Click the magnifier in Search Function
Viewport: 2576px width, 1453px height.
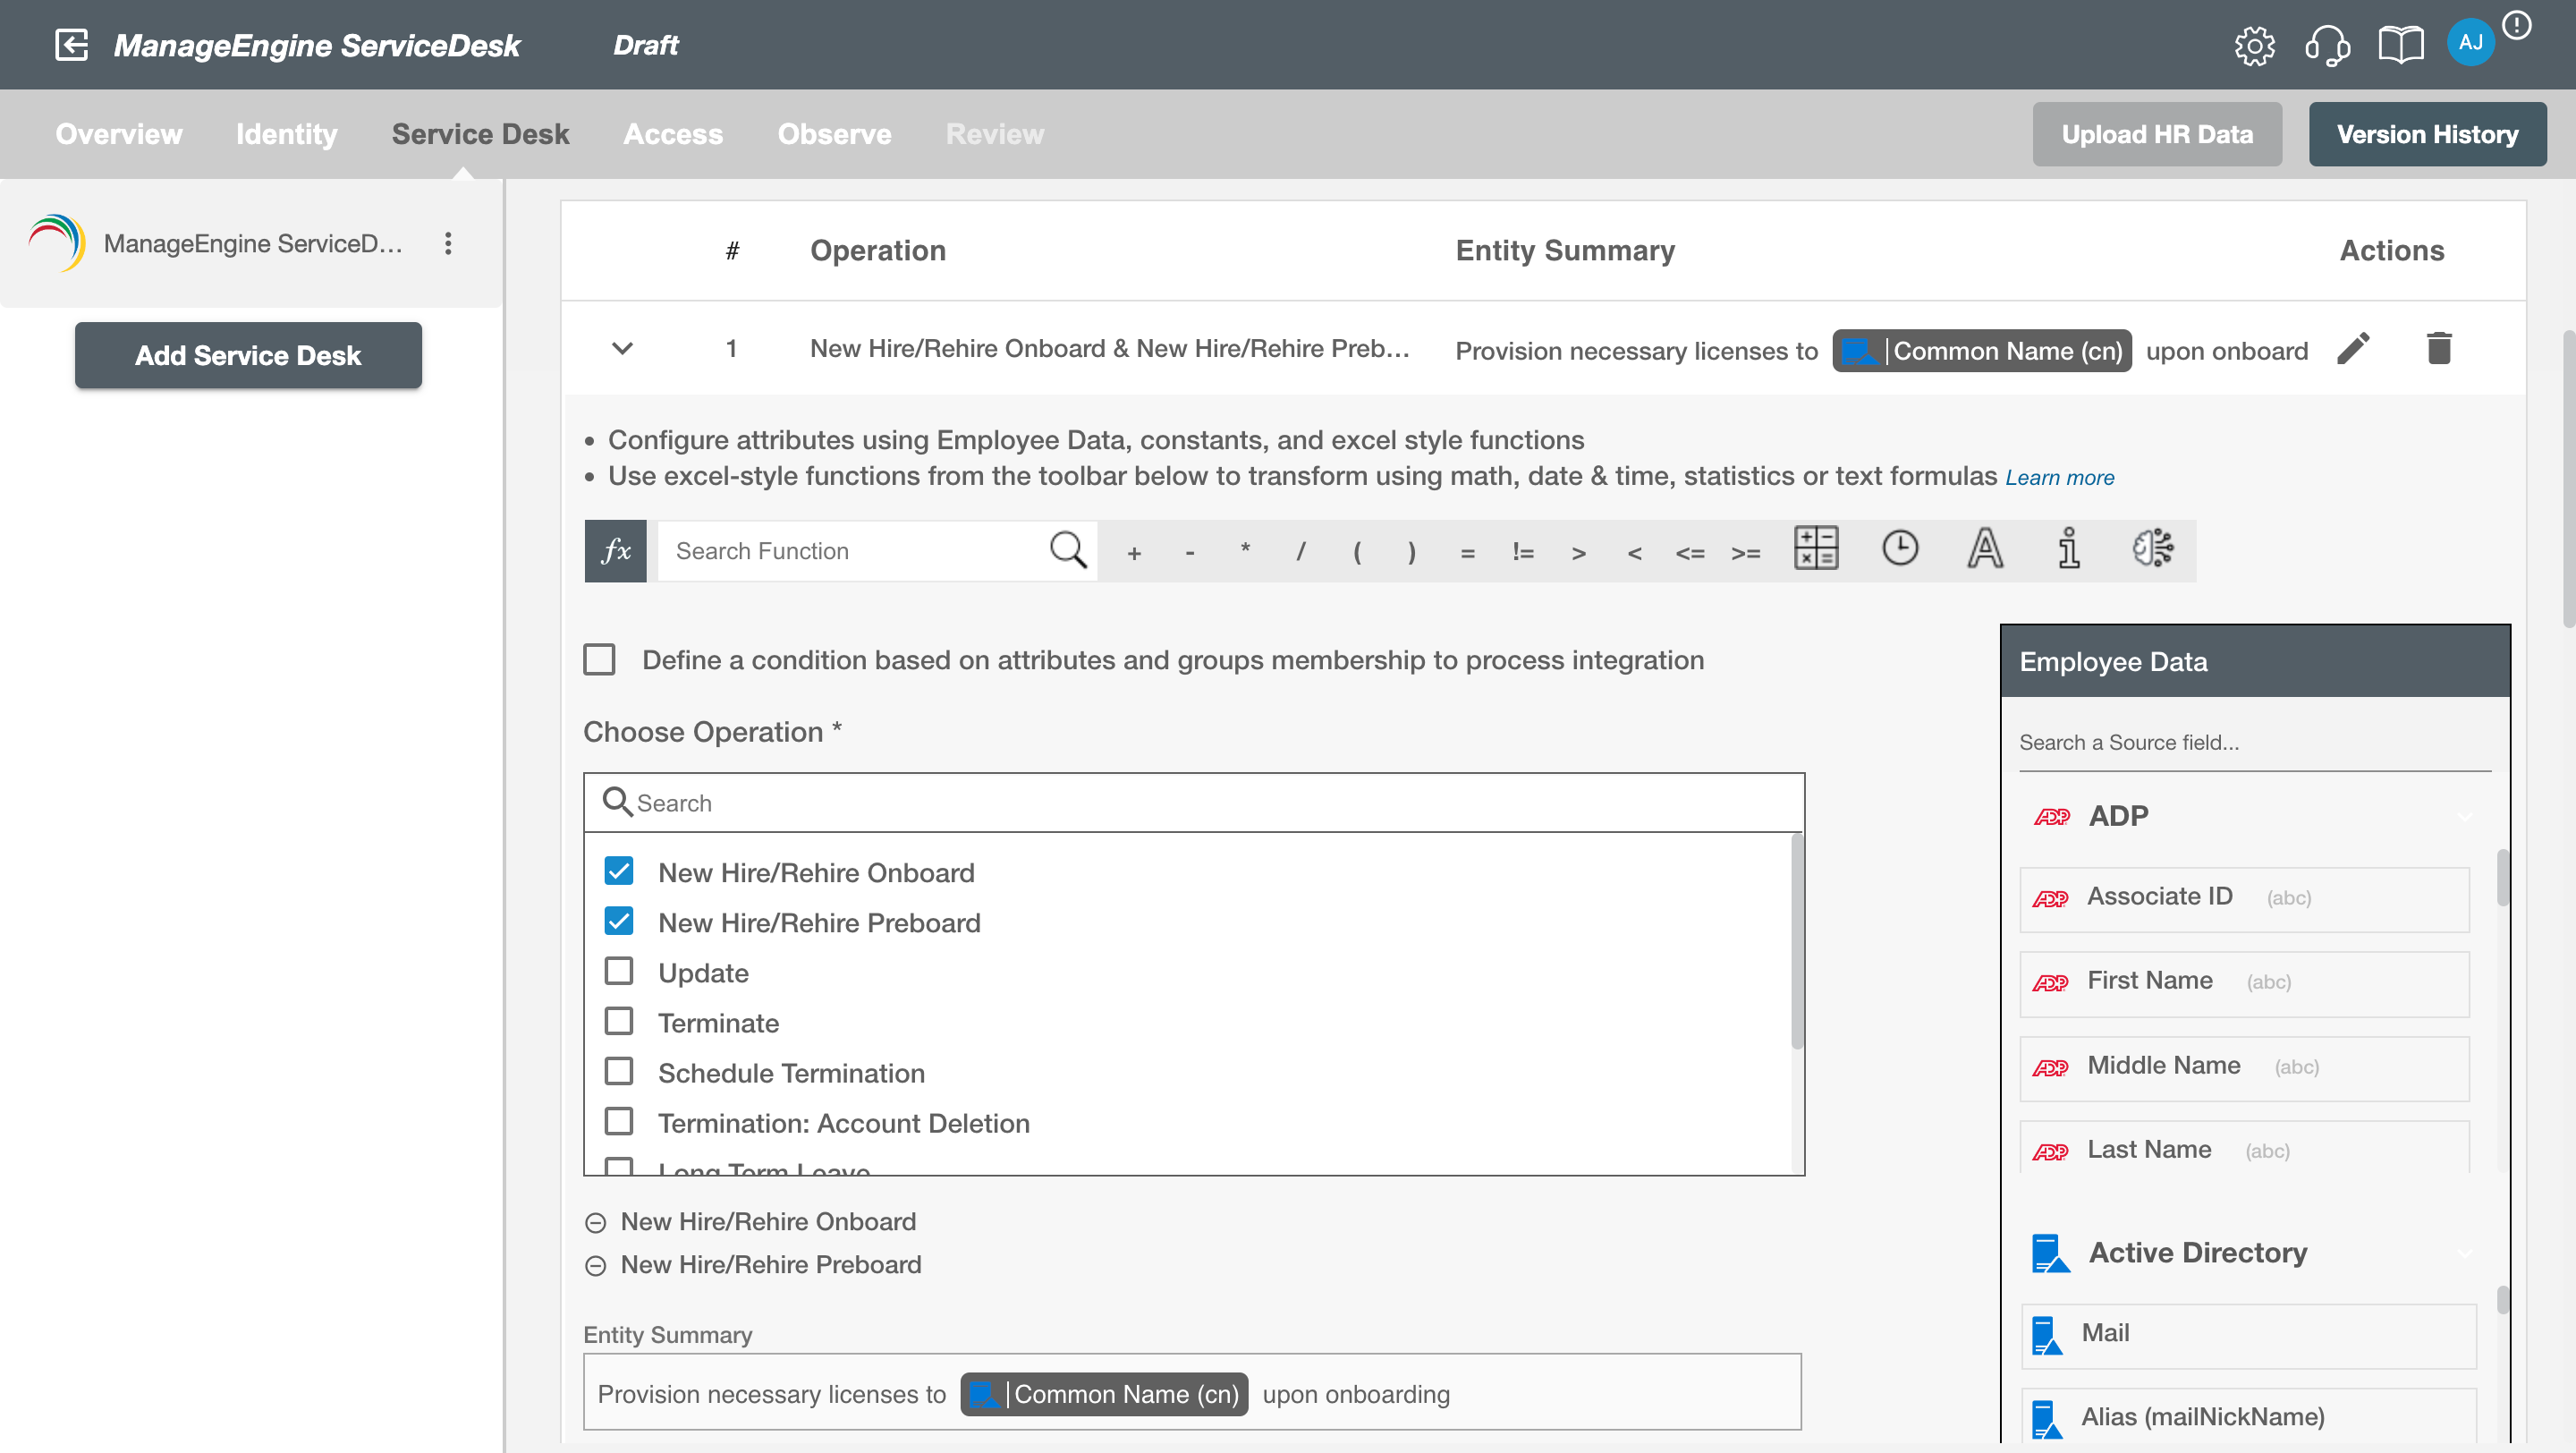point(1067,550)
